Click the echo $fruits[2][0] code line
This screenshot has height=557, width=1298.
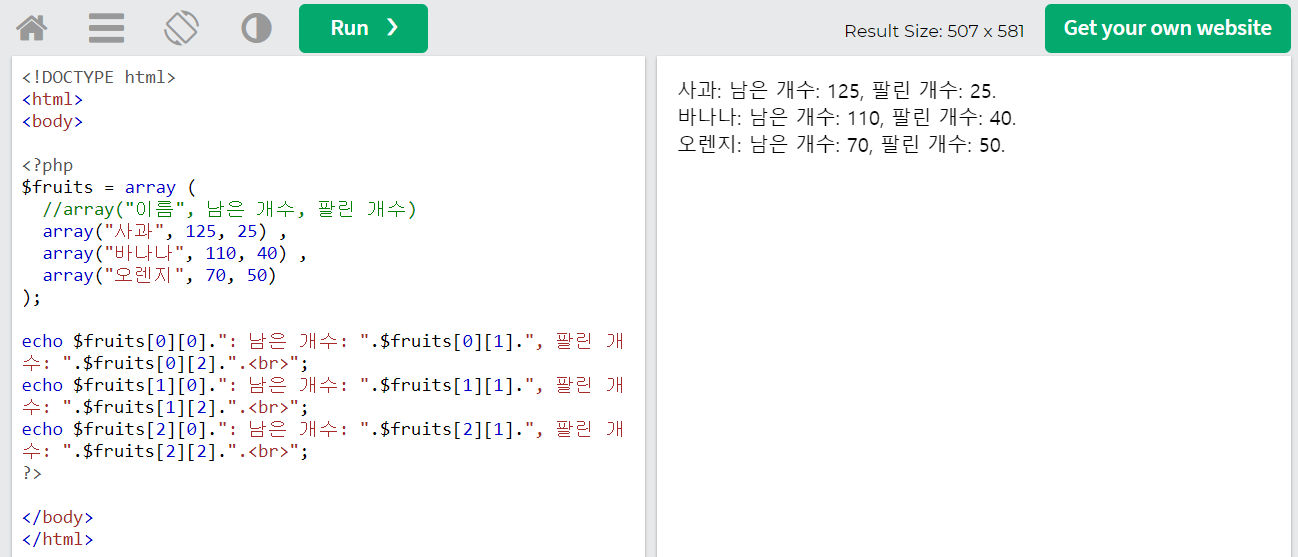[323, 440]
